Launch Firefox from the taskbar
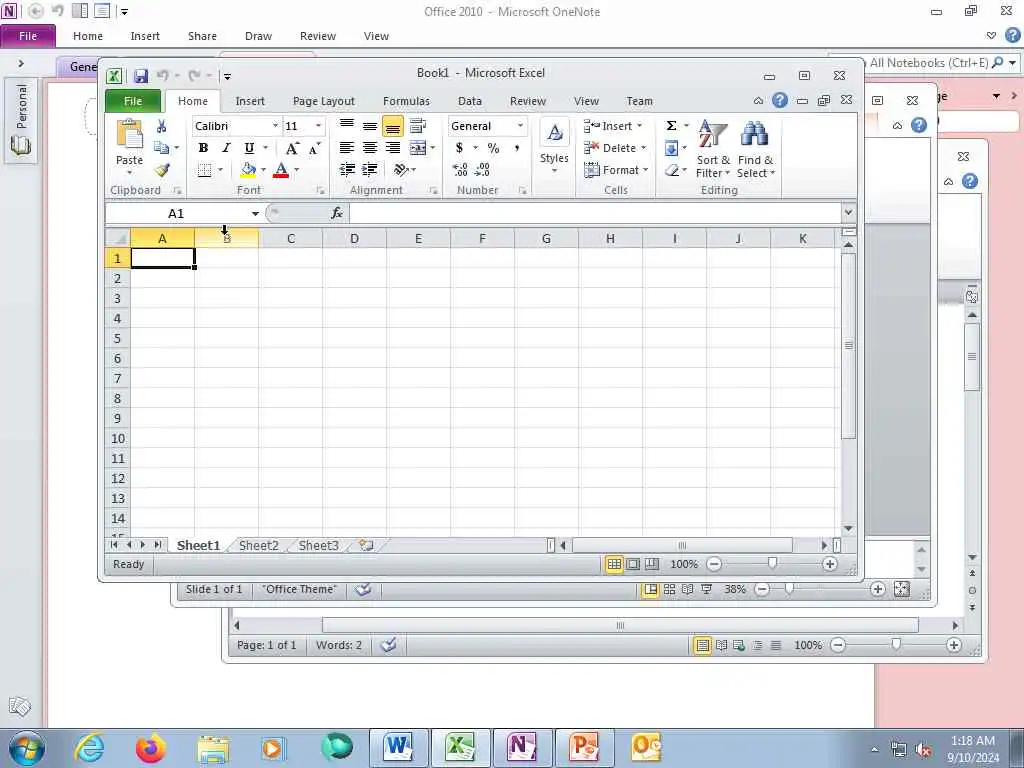This screenshot has height=768, width=1024. coord(150,747)
